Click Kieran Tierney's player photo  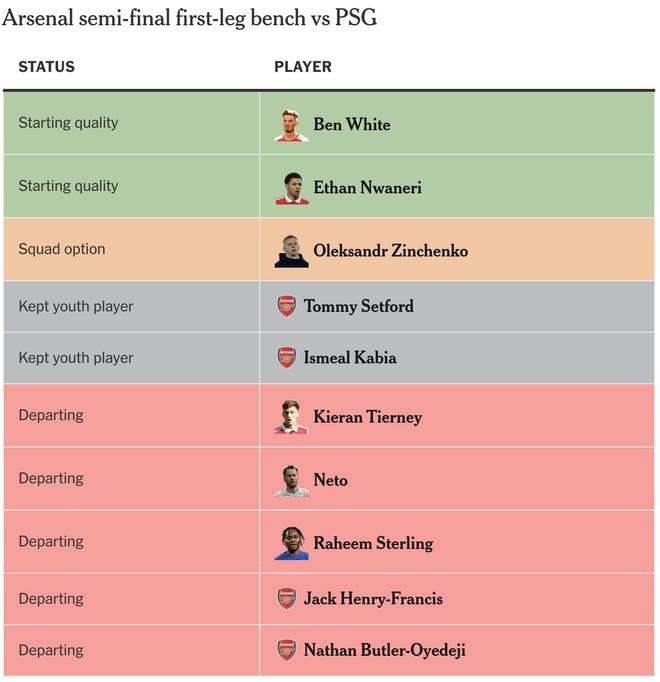pyautogui.click(x=291, y=416)
